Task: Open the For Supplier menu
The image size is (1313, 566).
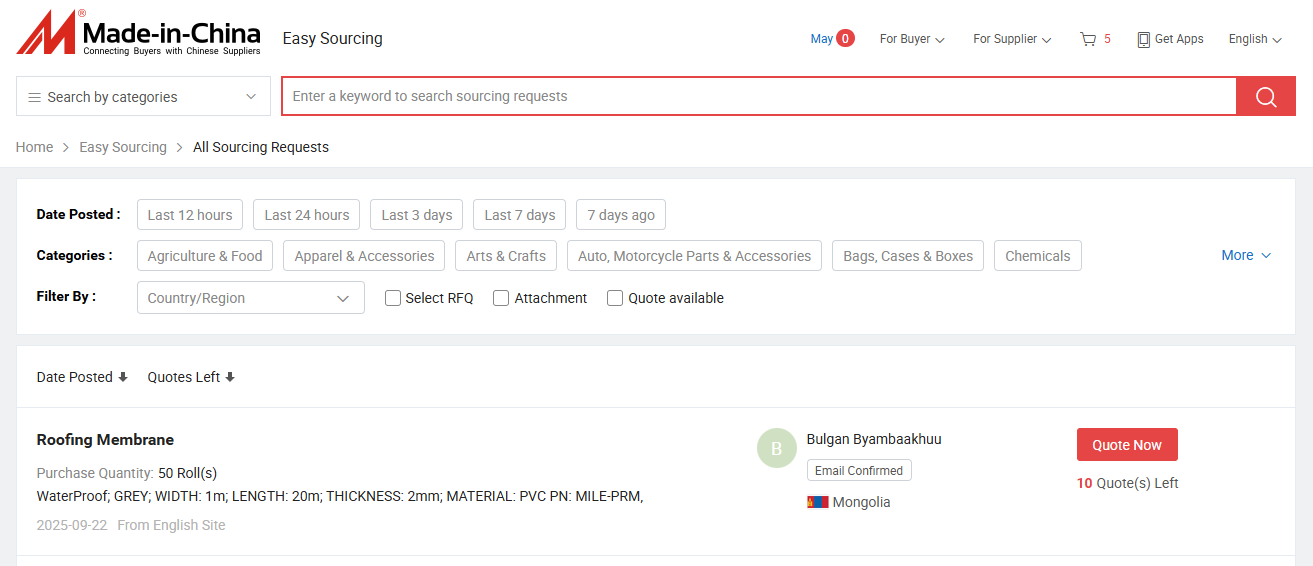Action: (1011, 39)
